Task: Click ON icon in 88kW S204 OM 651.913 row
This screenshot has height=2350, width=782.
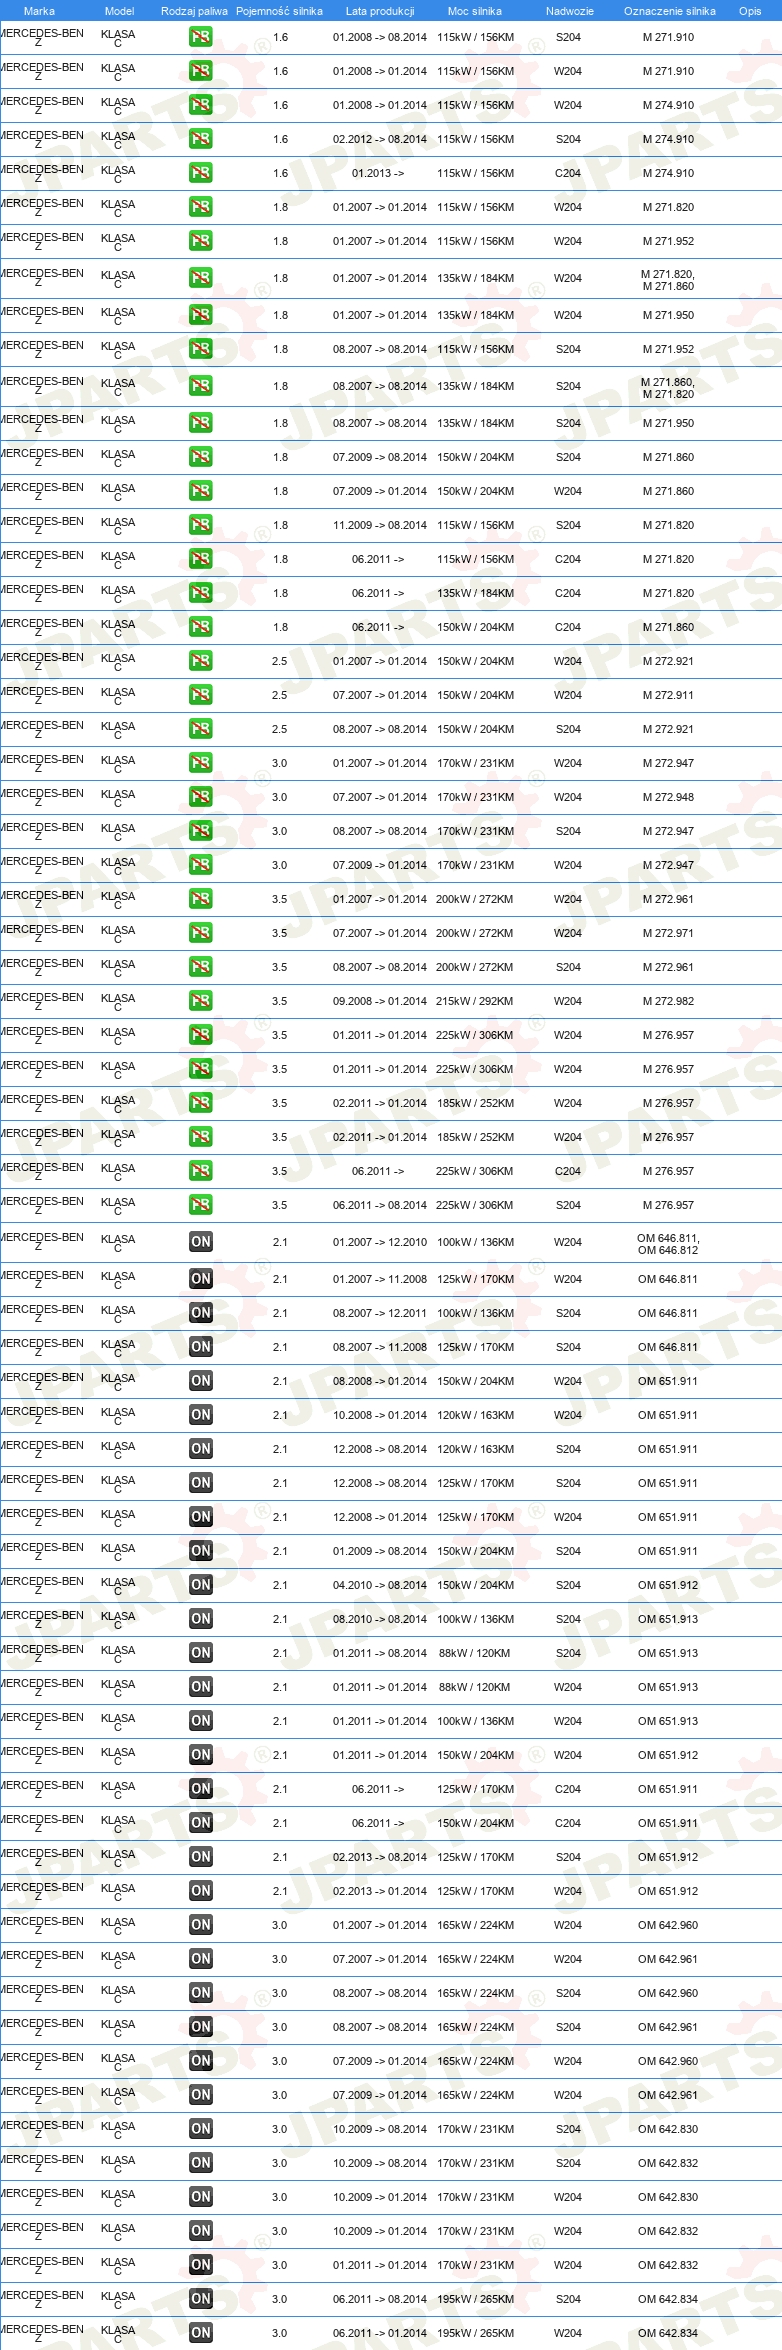Action: (x=201, y=1653)
